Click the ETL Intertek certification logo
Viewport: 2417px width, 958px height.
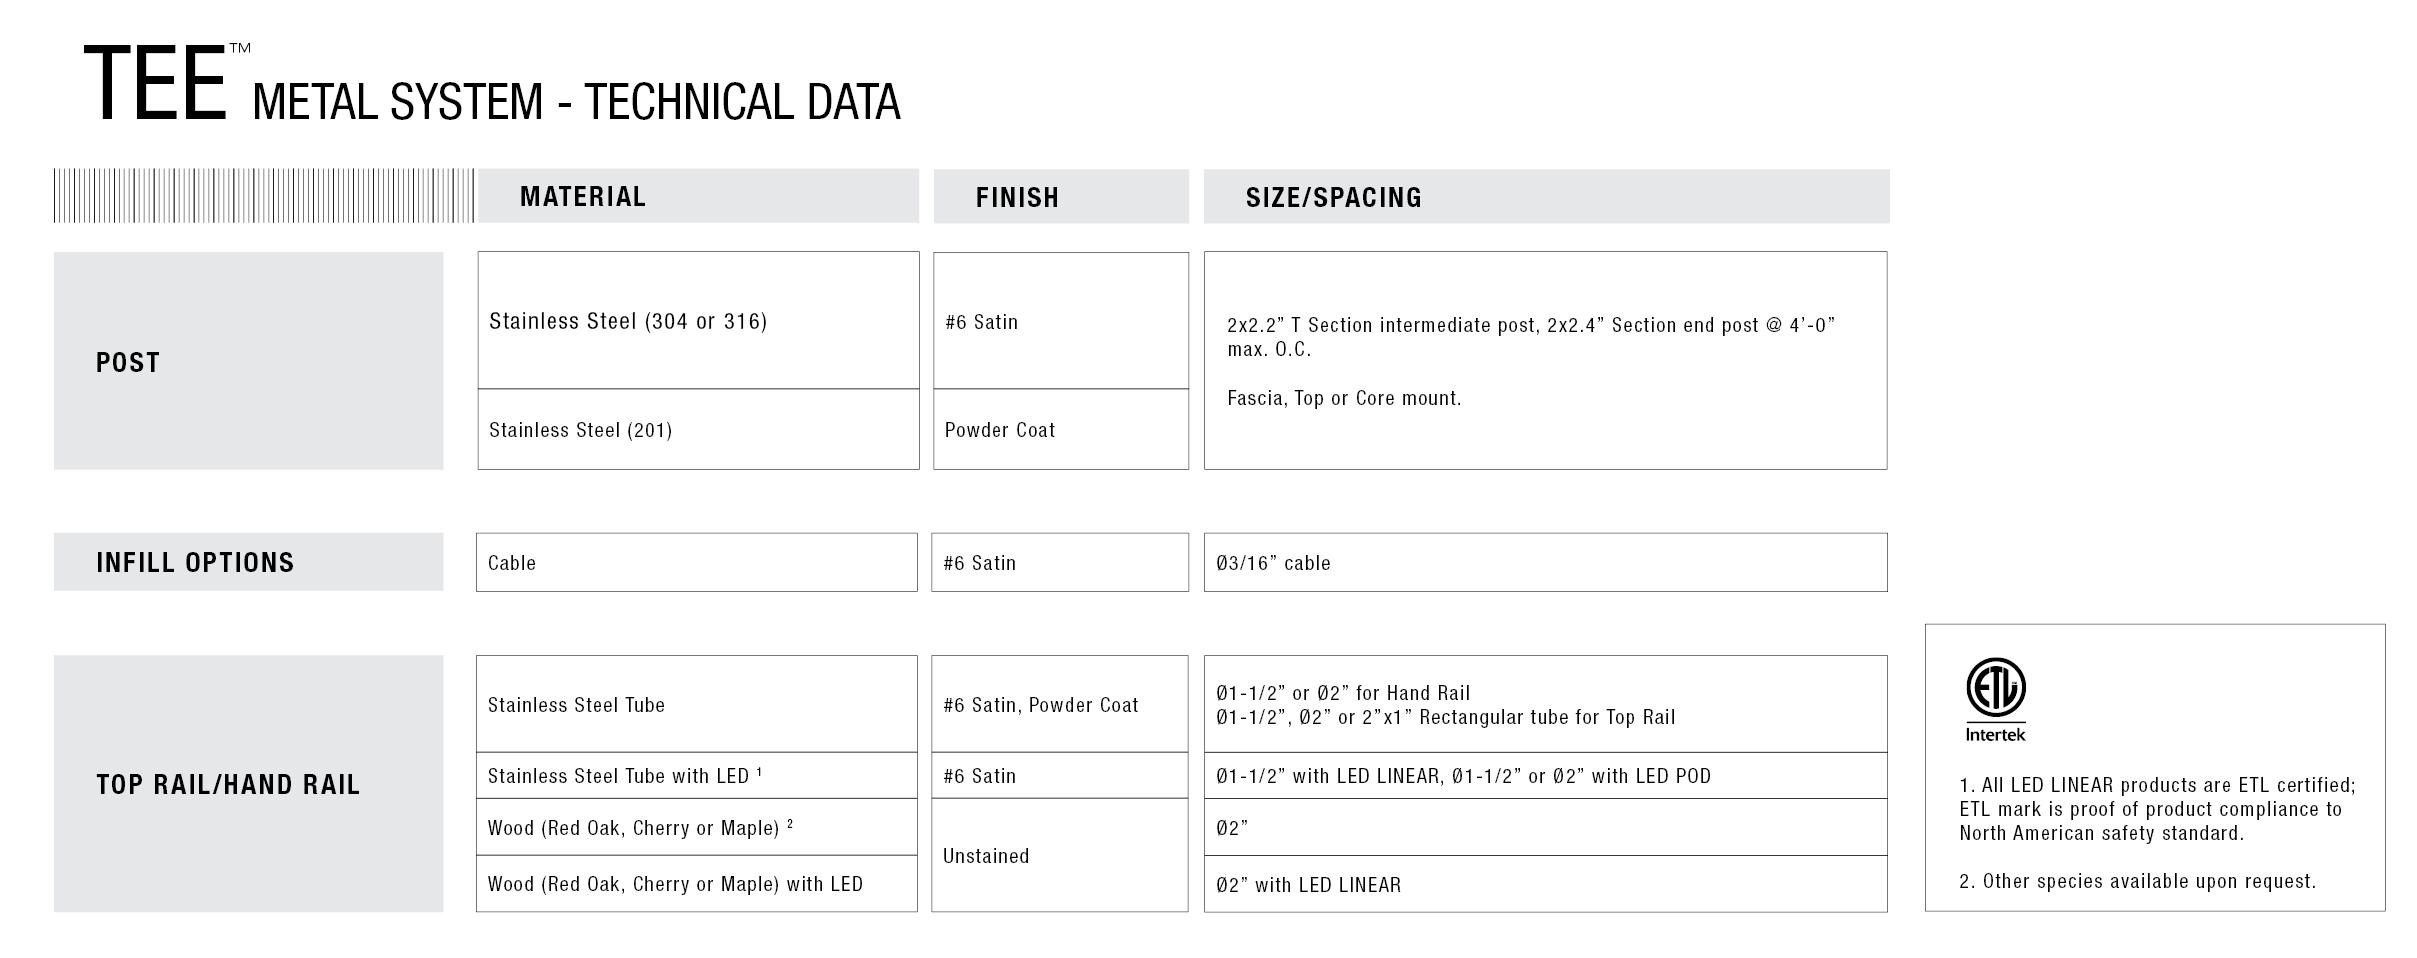(1995, 700)
